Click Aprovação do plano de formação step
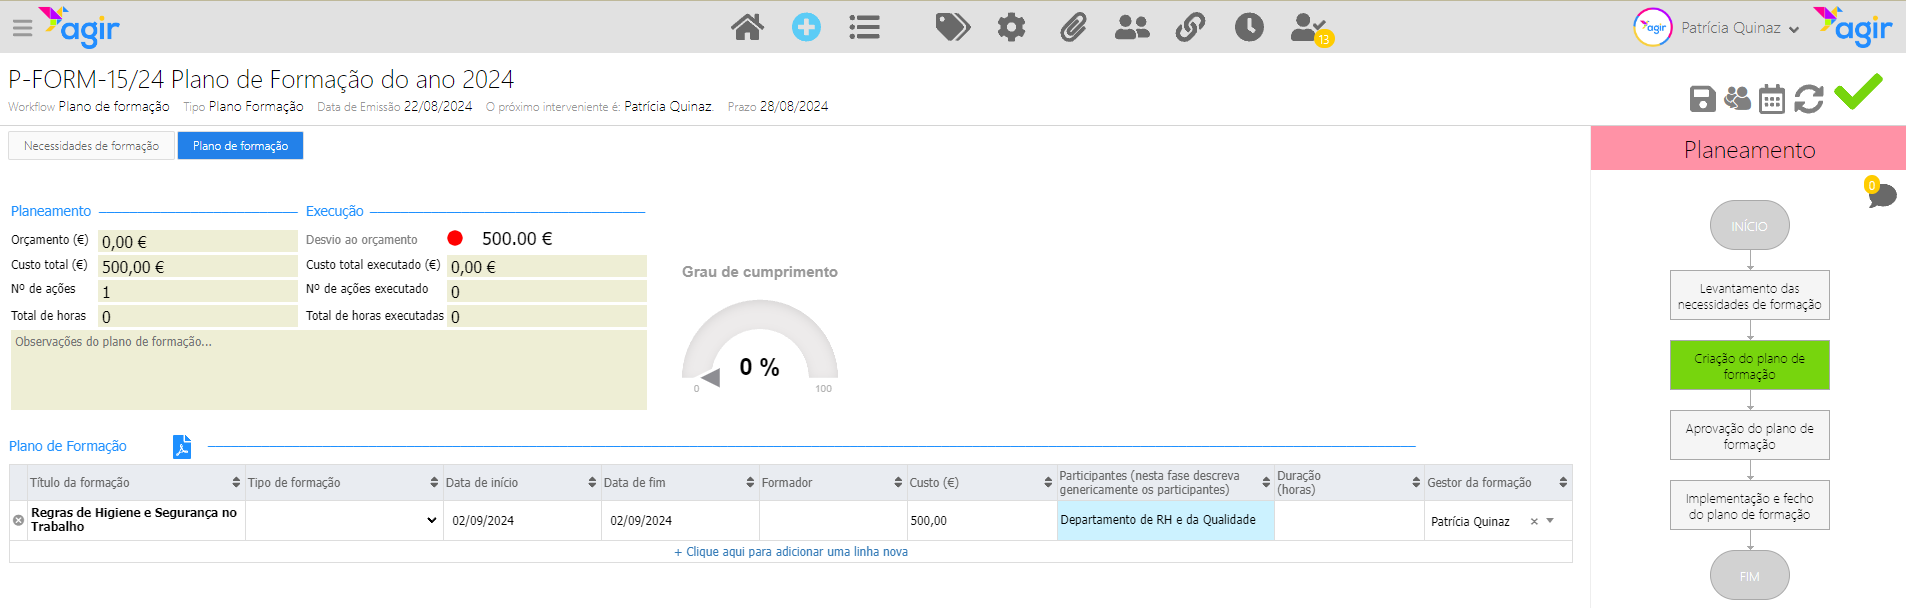This screenshot has width=1906, height=608. [1749, 435]
